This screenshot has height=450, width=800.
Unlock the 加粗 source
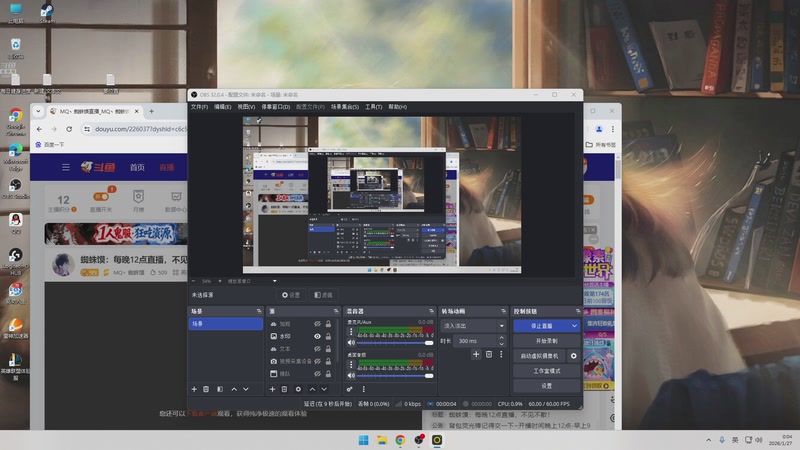(329, 324)
